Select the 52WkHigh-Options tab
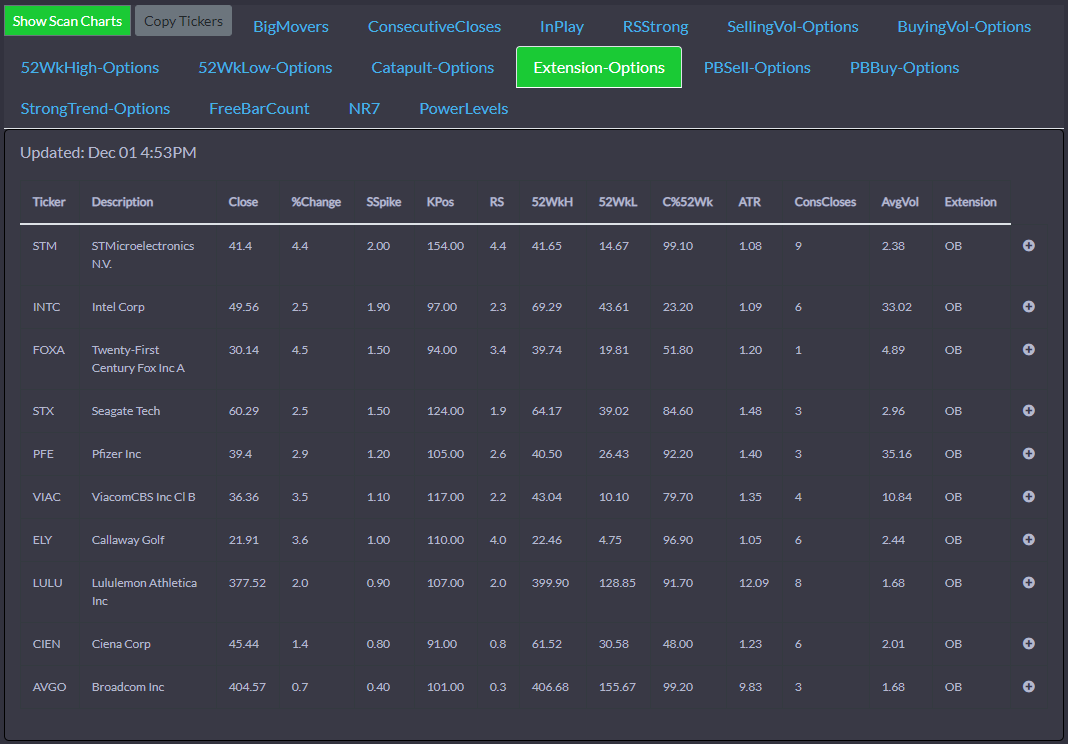 (90, 68)
